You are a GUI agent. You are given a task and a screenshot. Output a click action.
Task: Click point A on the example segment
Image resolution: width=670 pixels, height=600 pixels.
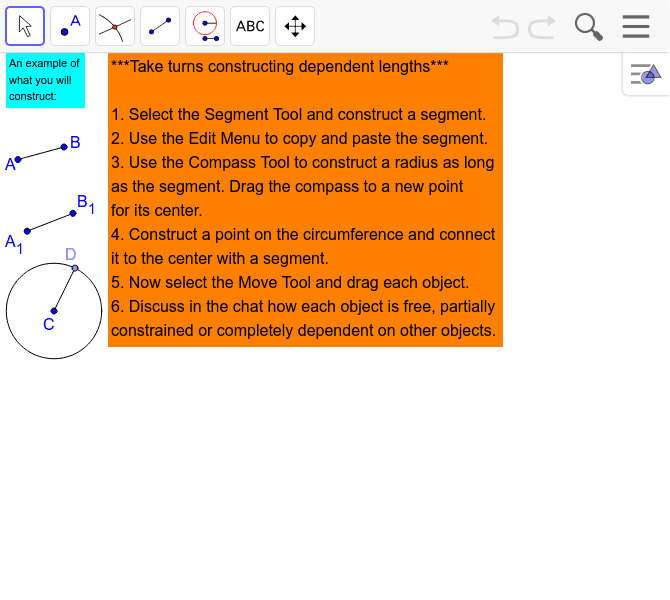(x=18, y=159)
